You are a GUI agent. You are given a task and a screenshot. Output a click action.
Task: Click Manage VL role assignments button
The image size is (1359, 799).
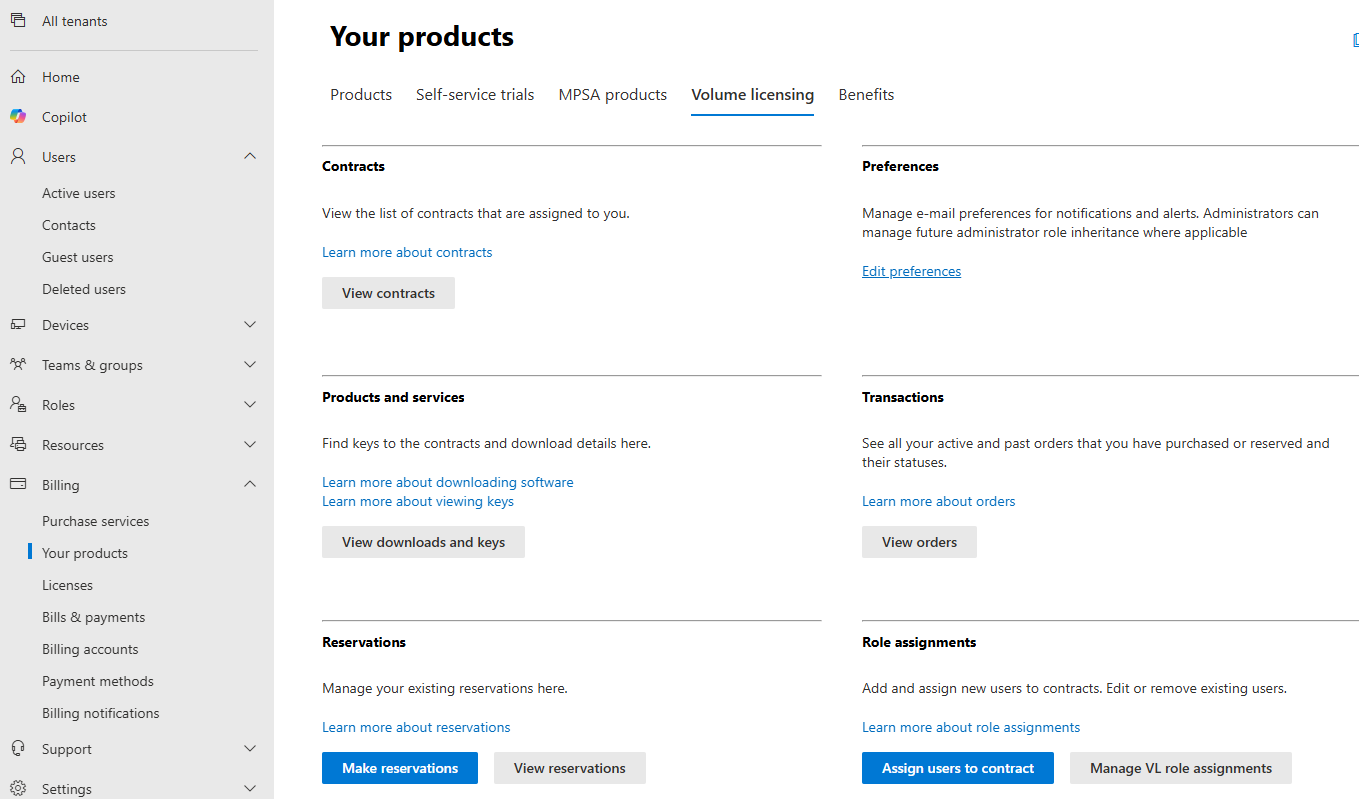click(1181, 768)
